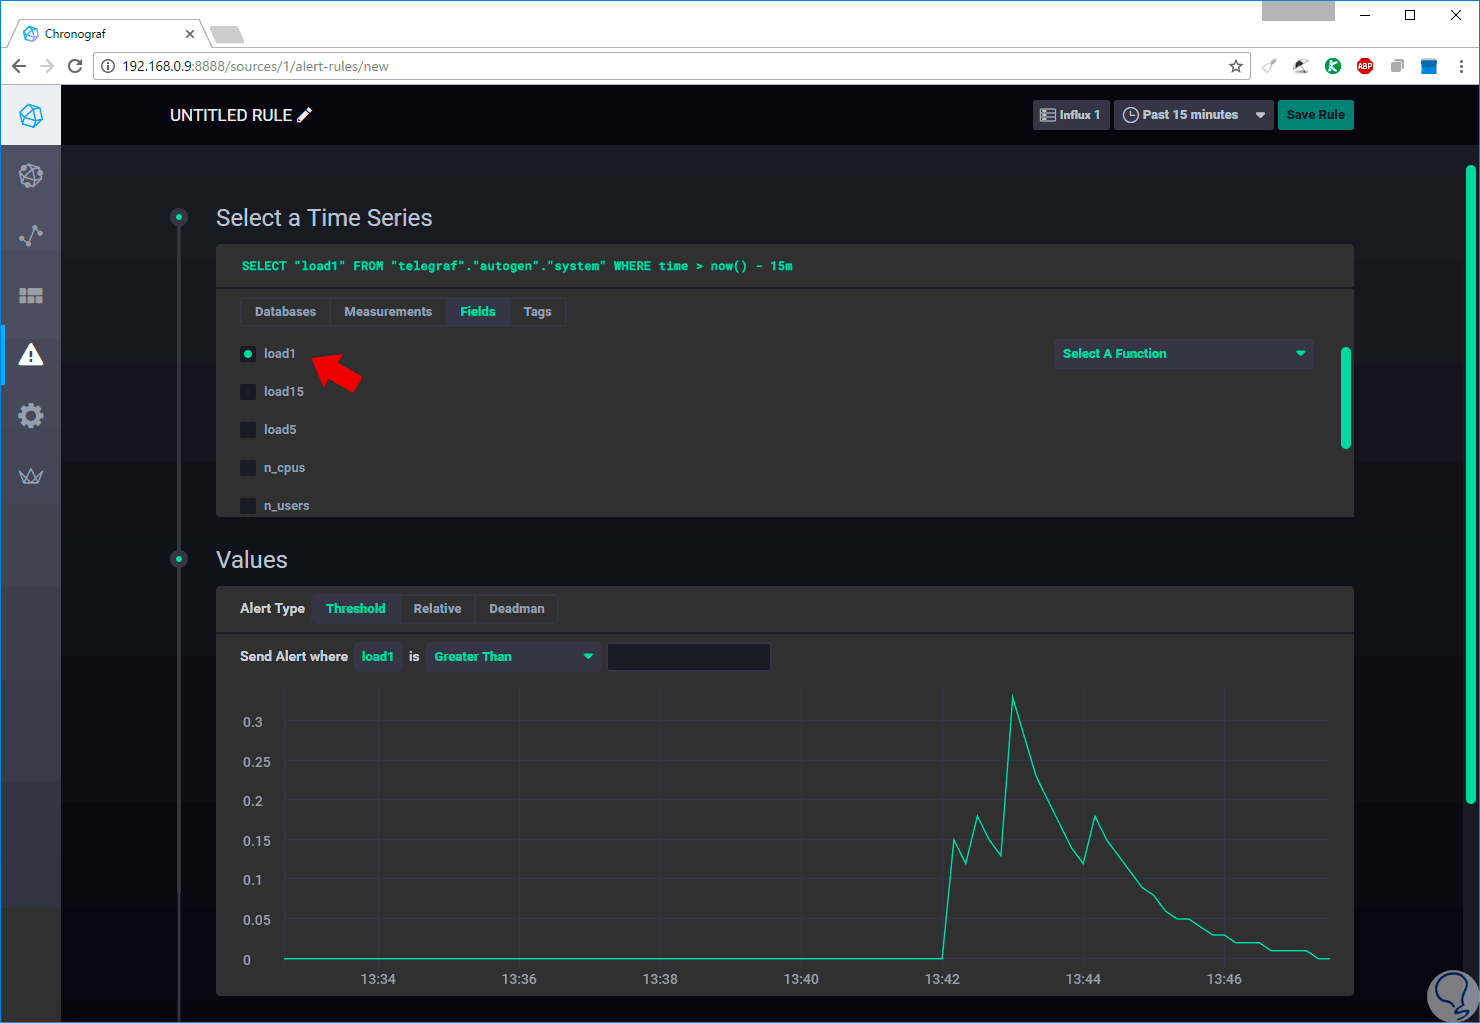Click the UNTITLED RULE name

click(x=231, y=115)
